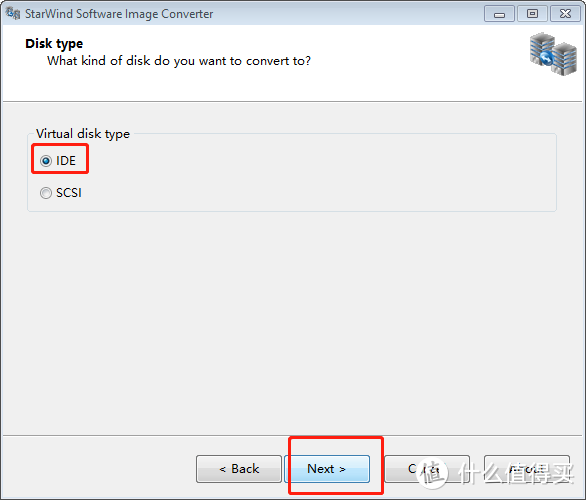This screenshot has height=500, width=586.
Task: Click the server disks icon in header
Action: pos(553,54)
